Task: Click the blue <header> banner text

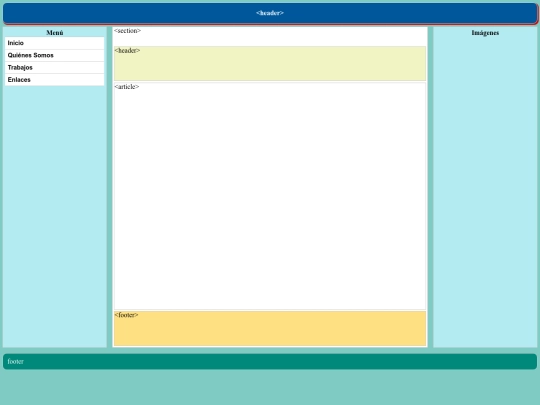Action: click(x=270, y=13)
